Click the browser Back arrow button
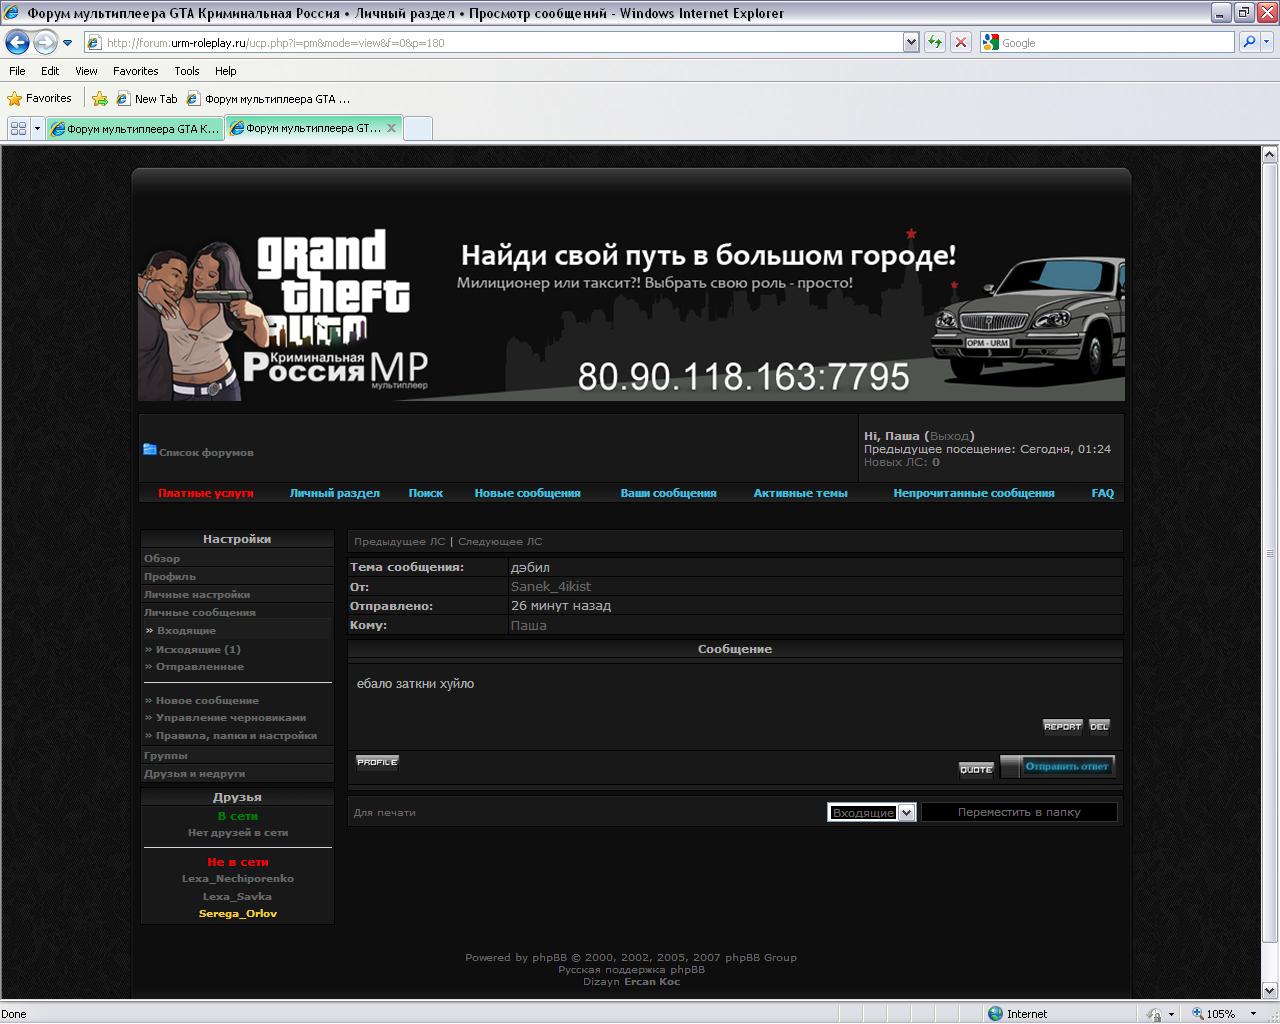Viewport: 1280px width, 1024px height. [x=17, y=42]
